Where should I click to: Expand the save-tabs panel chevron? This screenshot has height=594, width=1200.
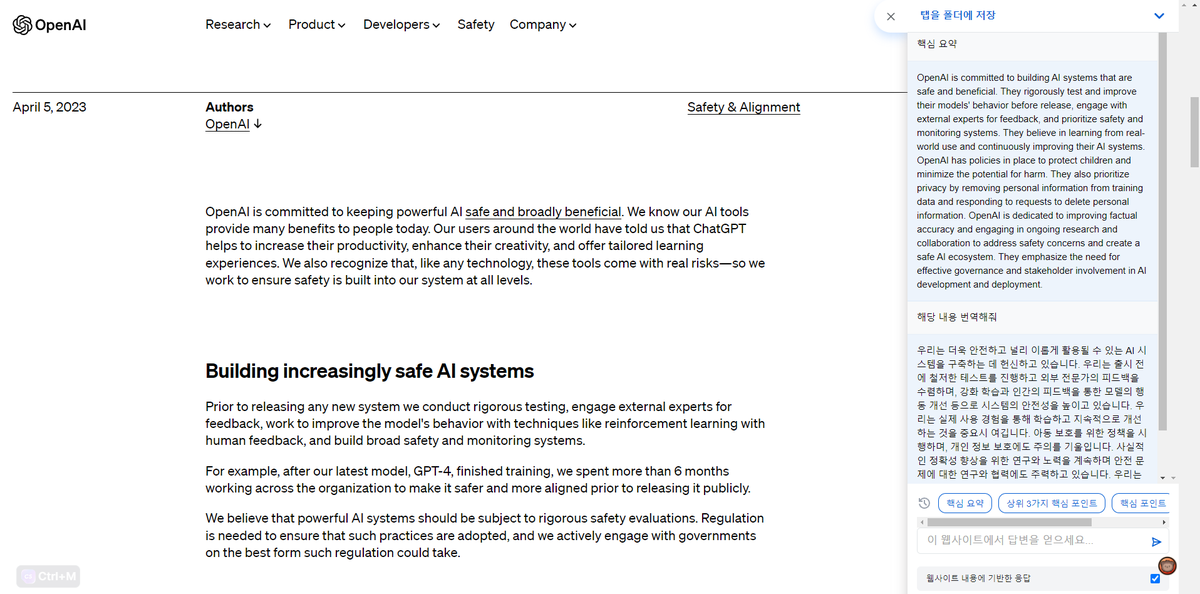click(x=1159, y=16)
